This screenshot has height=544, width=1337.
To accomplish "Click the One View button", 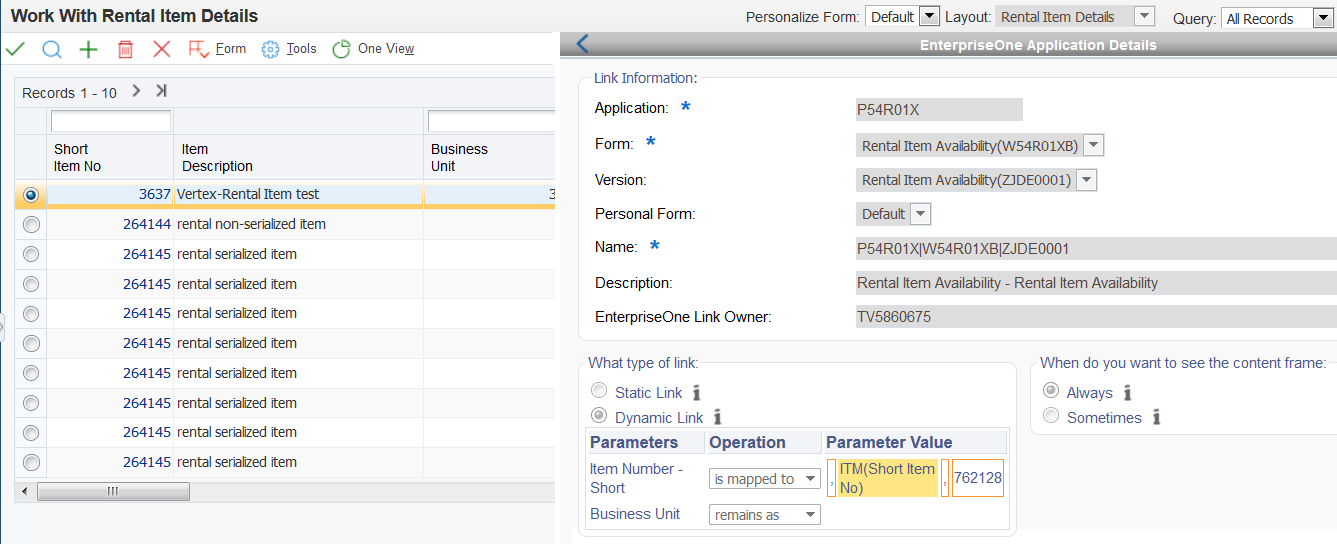I will (373, 49).
